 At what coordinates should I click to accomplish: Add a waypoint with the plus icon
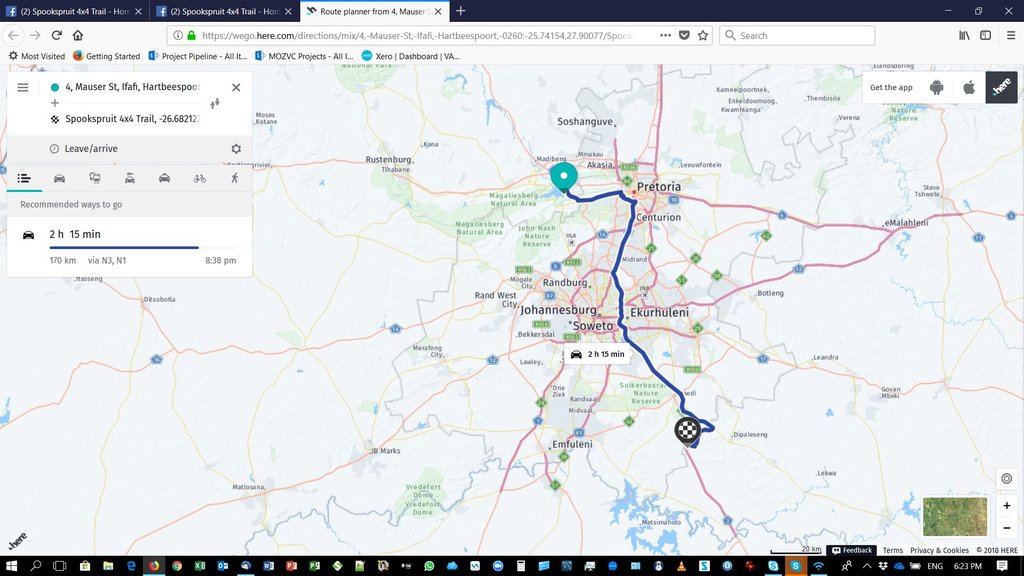pos(55,103)
